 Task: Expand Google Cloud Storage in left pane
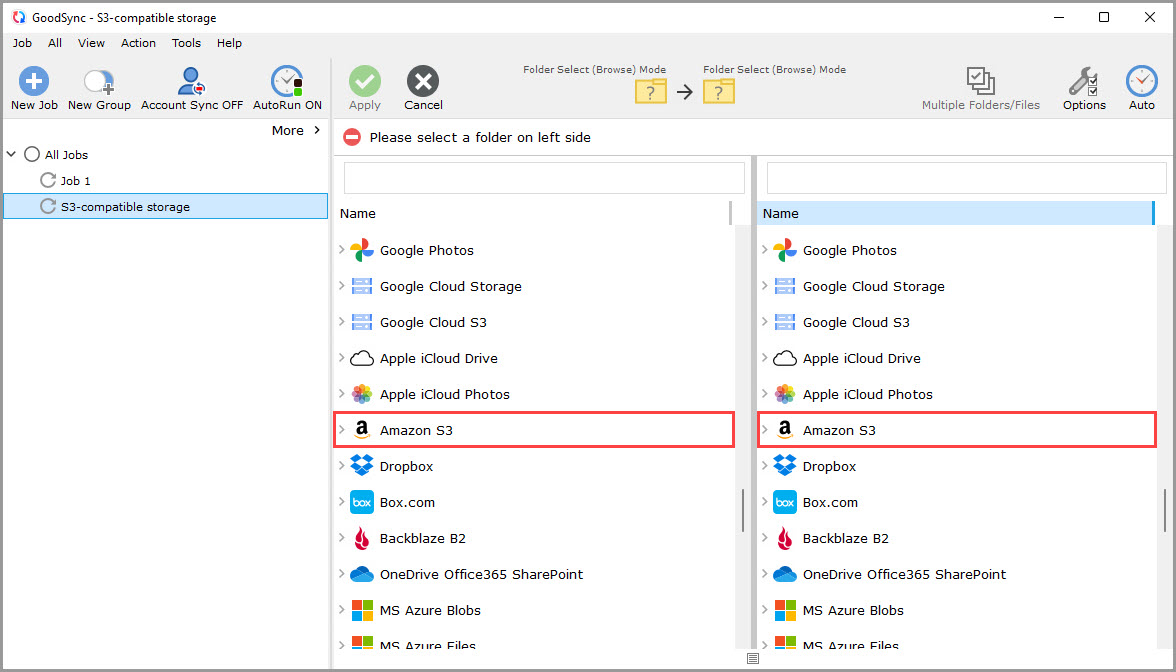point(342,286)
